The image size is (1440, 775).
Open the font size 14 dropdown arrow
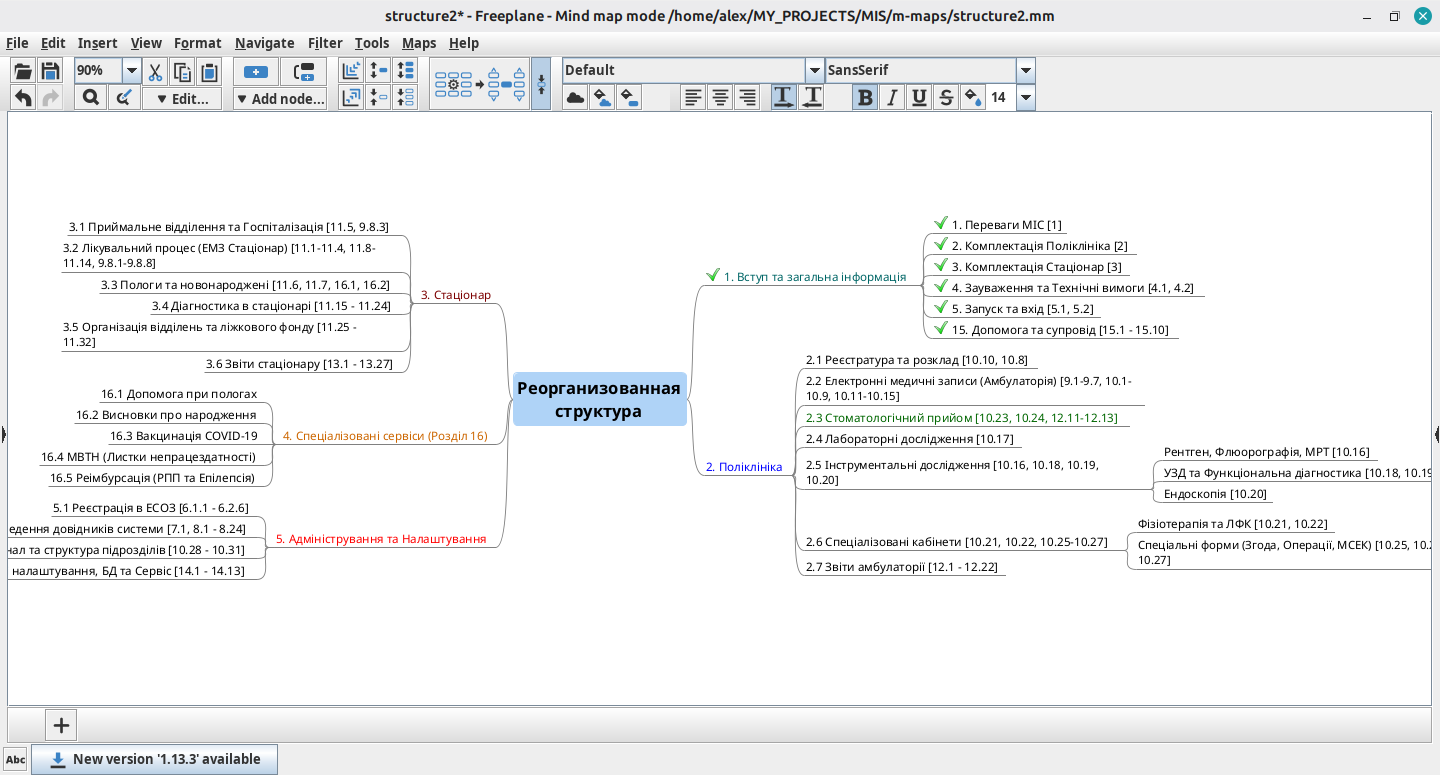click(1025, 97)
